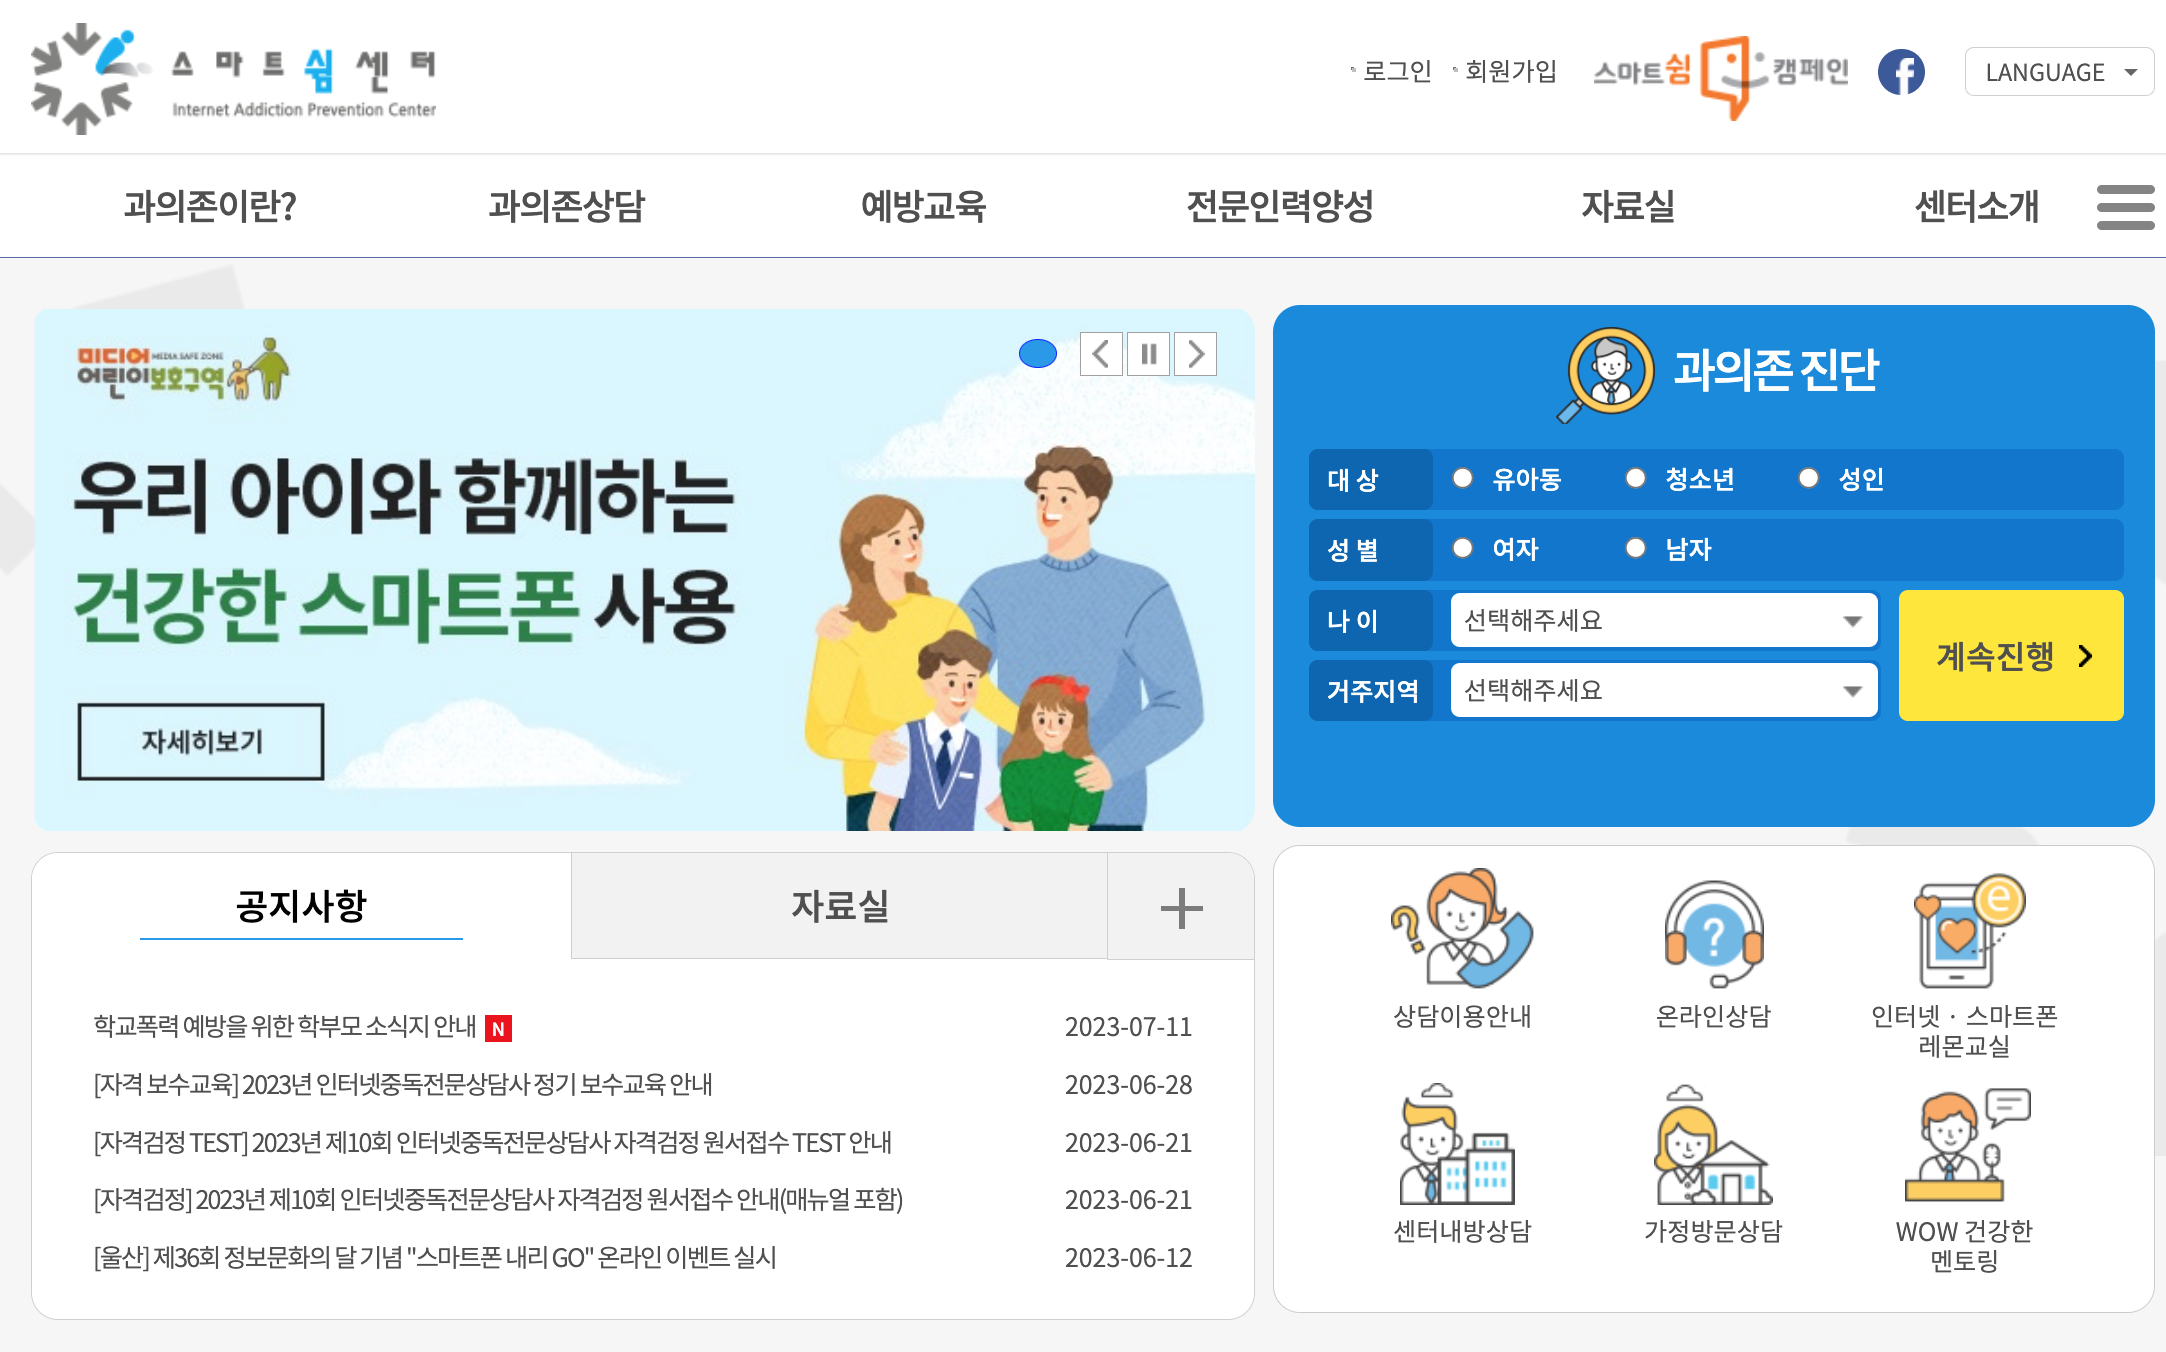Choose the 청소년 radio option
This screenshot has width=2166, height=1352.
tap(1636, 478)
